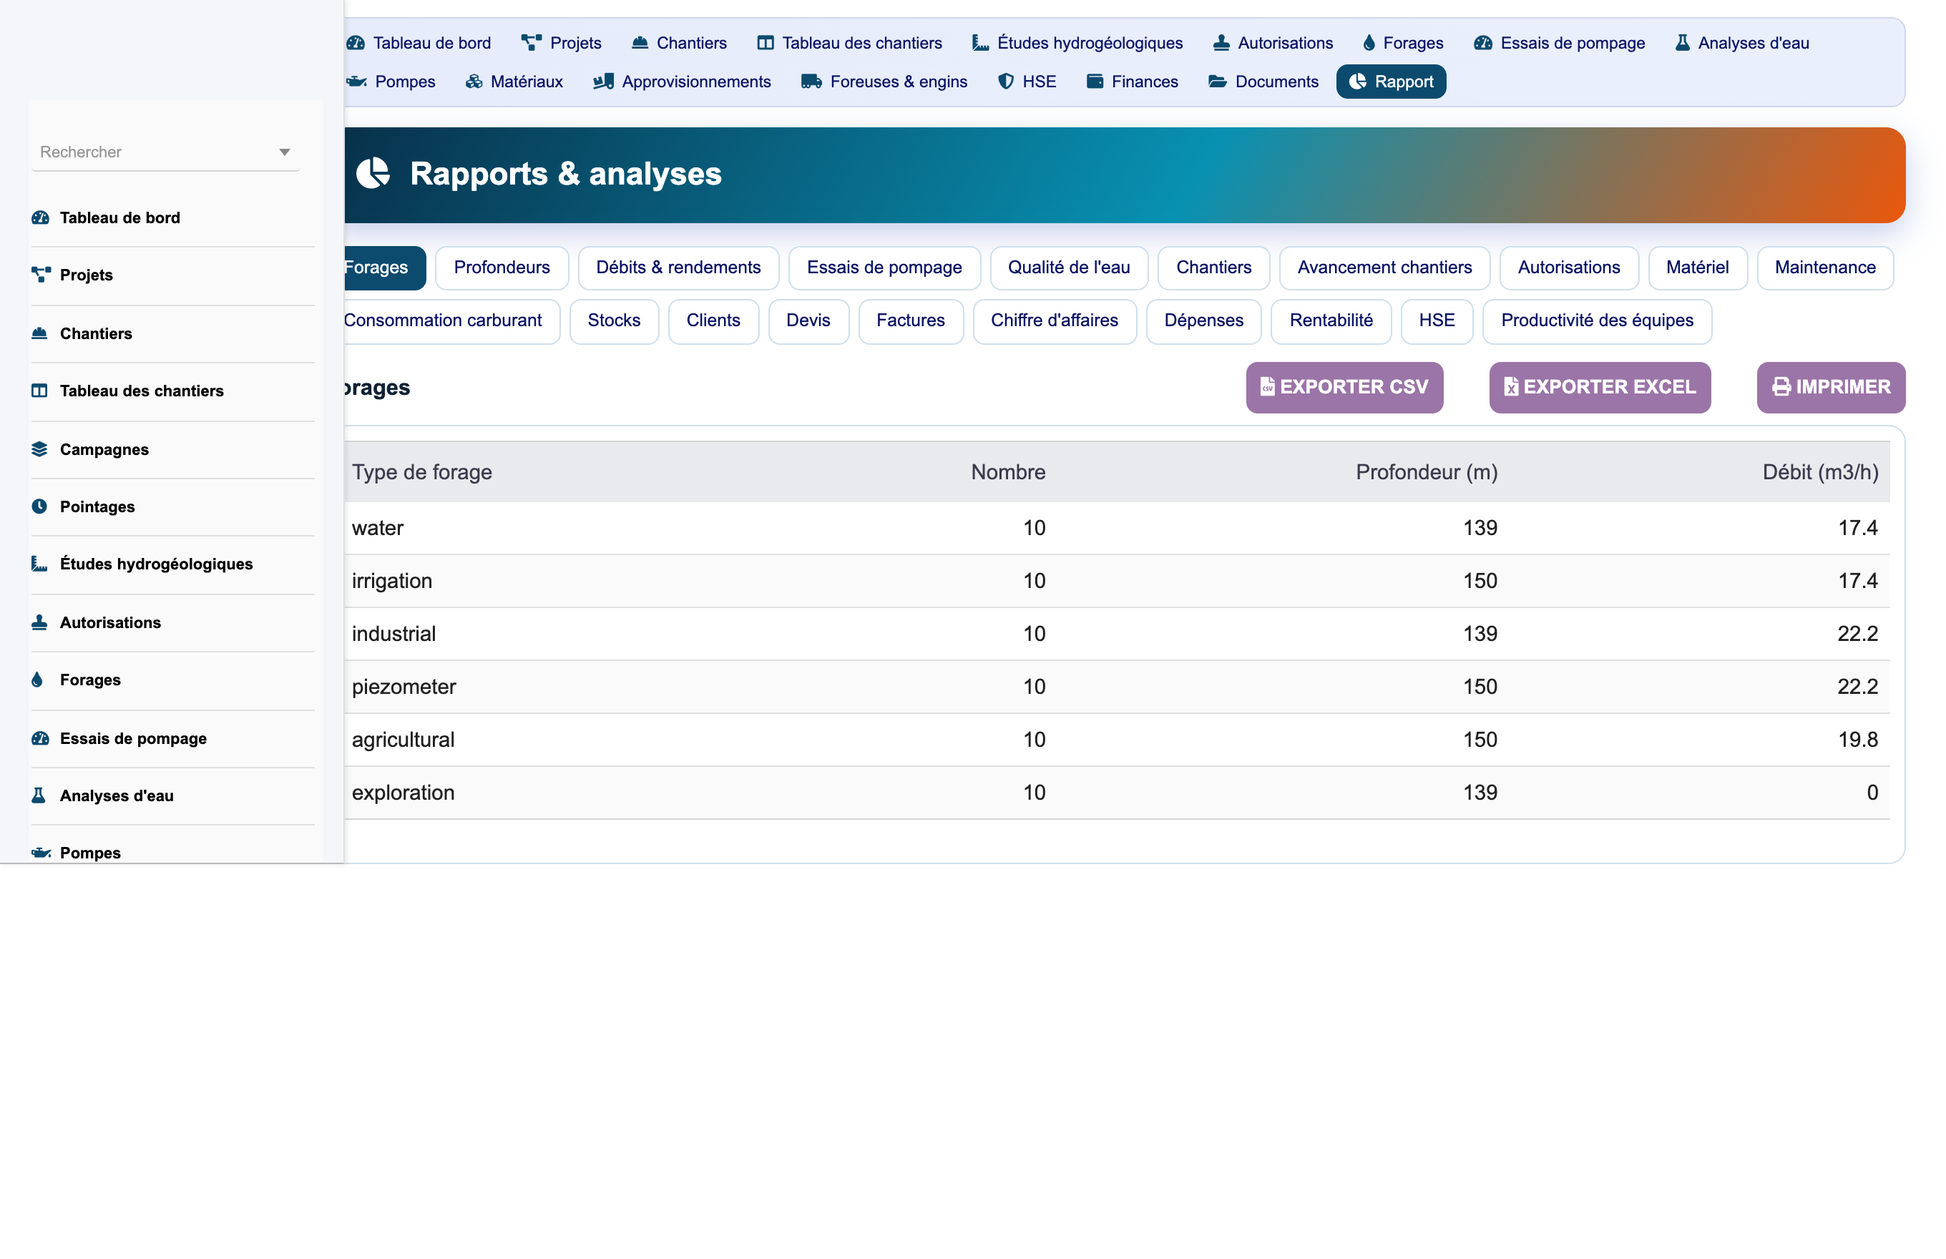The width and height of the screenshot is (1946, 1259).
Task: Click the Forages droplet icon in sidebar
Action: pos(38,680)
